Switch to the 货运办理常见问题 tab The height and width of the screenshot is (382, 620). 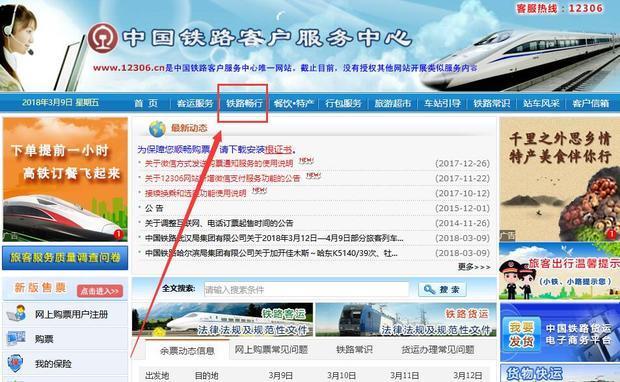point(438,350)
